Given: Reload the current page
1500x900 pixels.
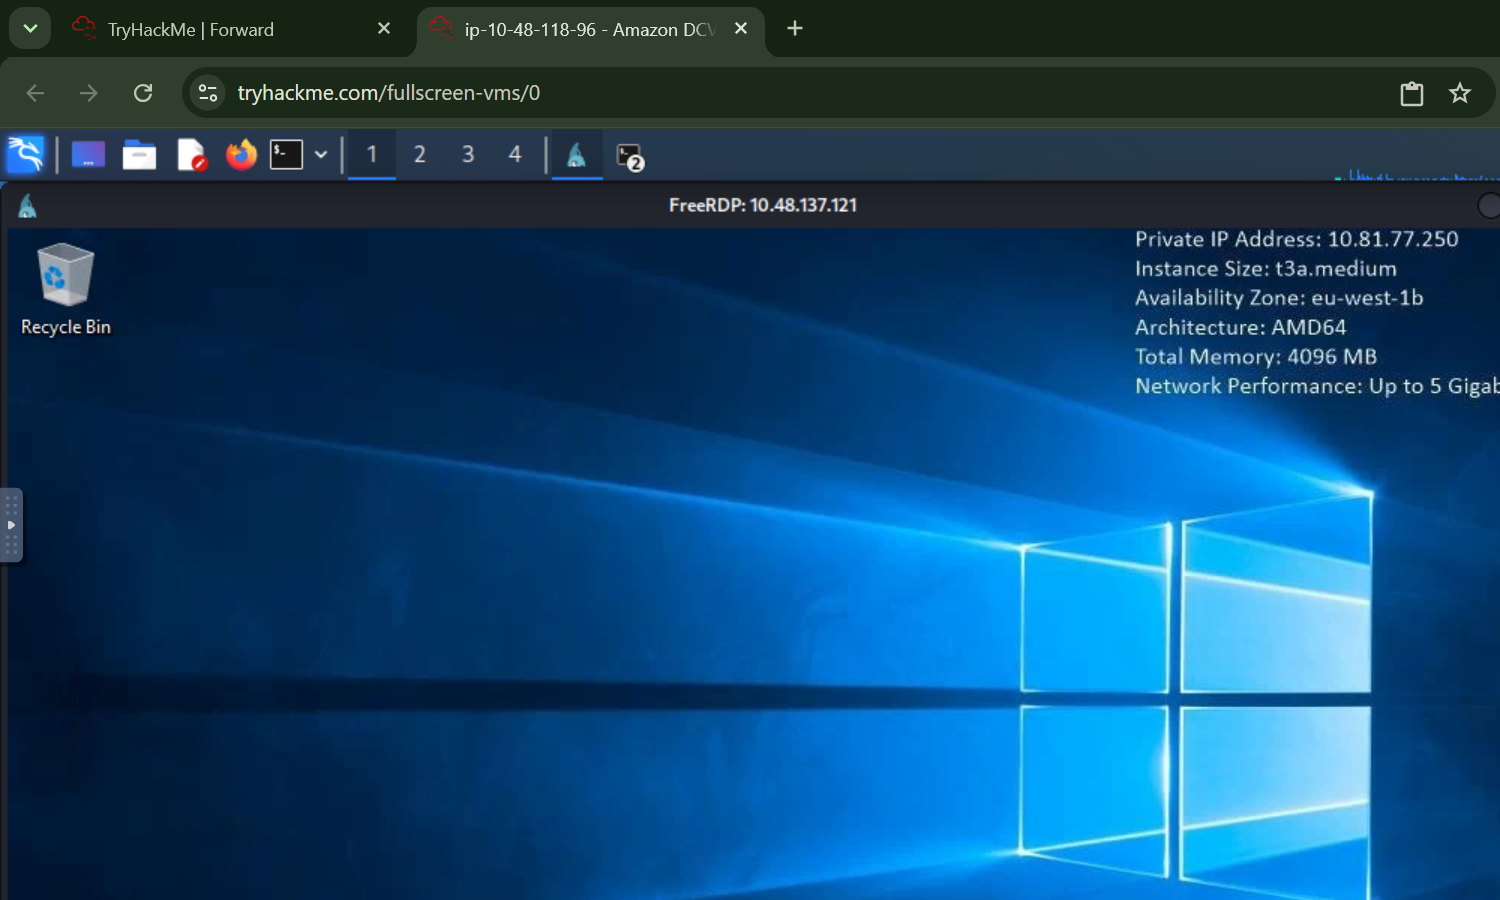Looking at the screenshot, I should [x=143, y=93].
